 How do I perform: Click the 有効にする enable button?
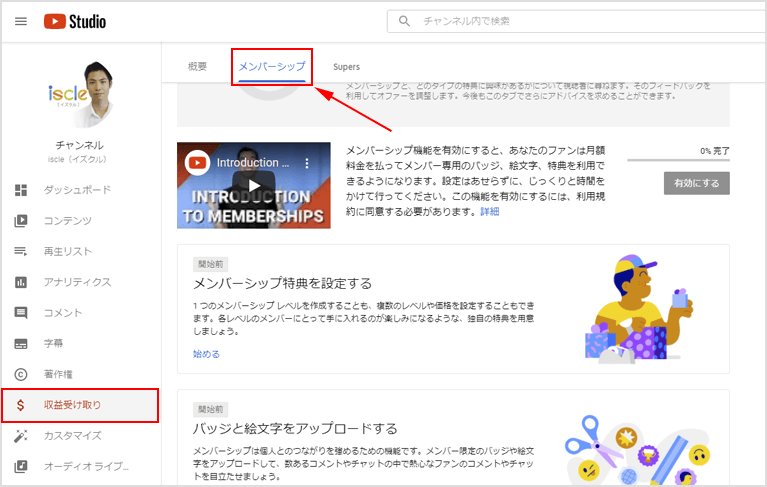point(697,183)
